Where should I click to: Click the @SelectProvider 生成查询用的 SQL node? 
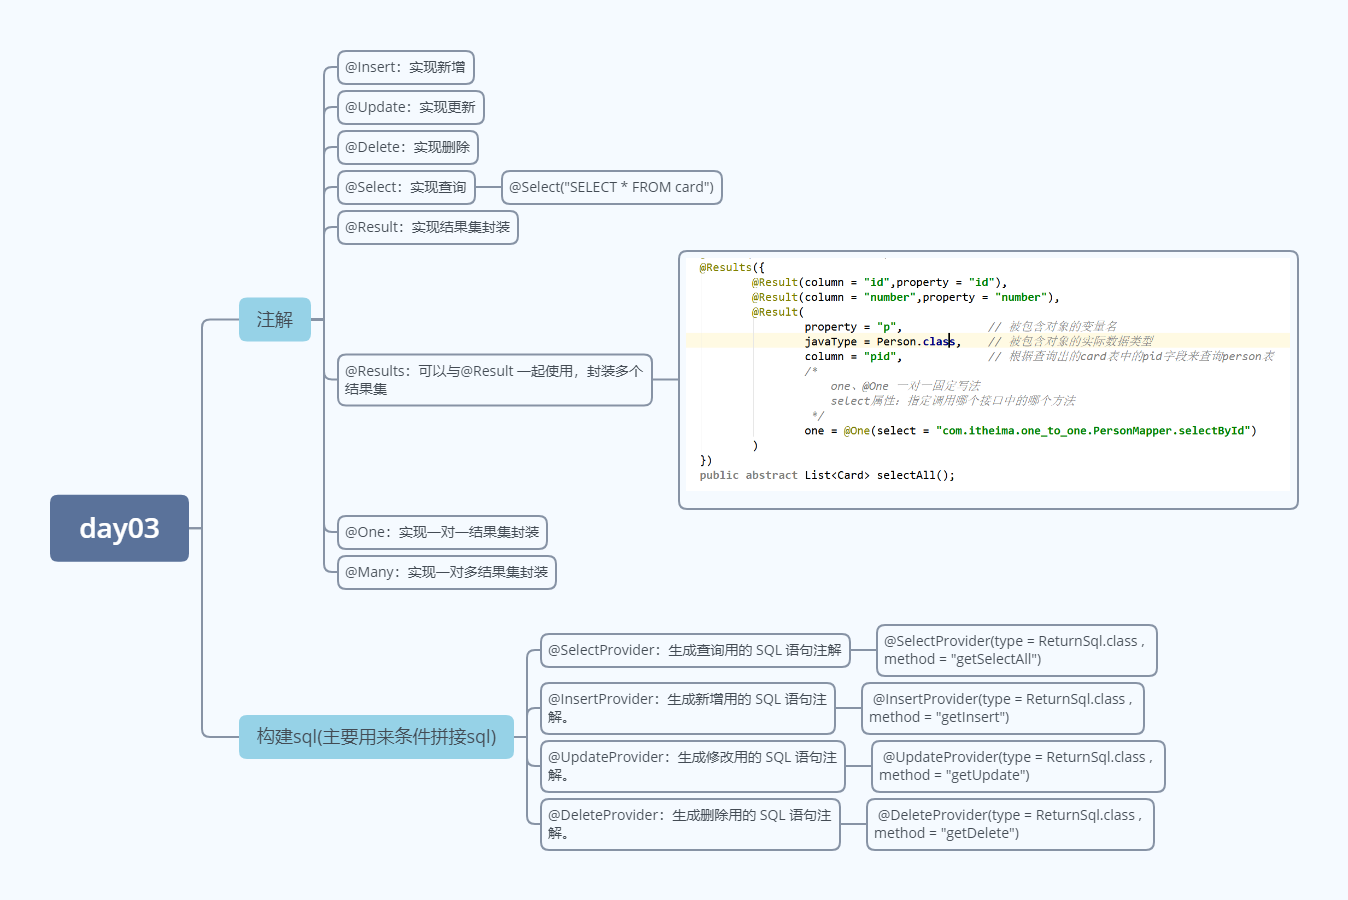pyautogui.click(x=695, y=650)
